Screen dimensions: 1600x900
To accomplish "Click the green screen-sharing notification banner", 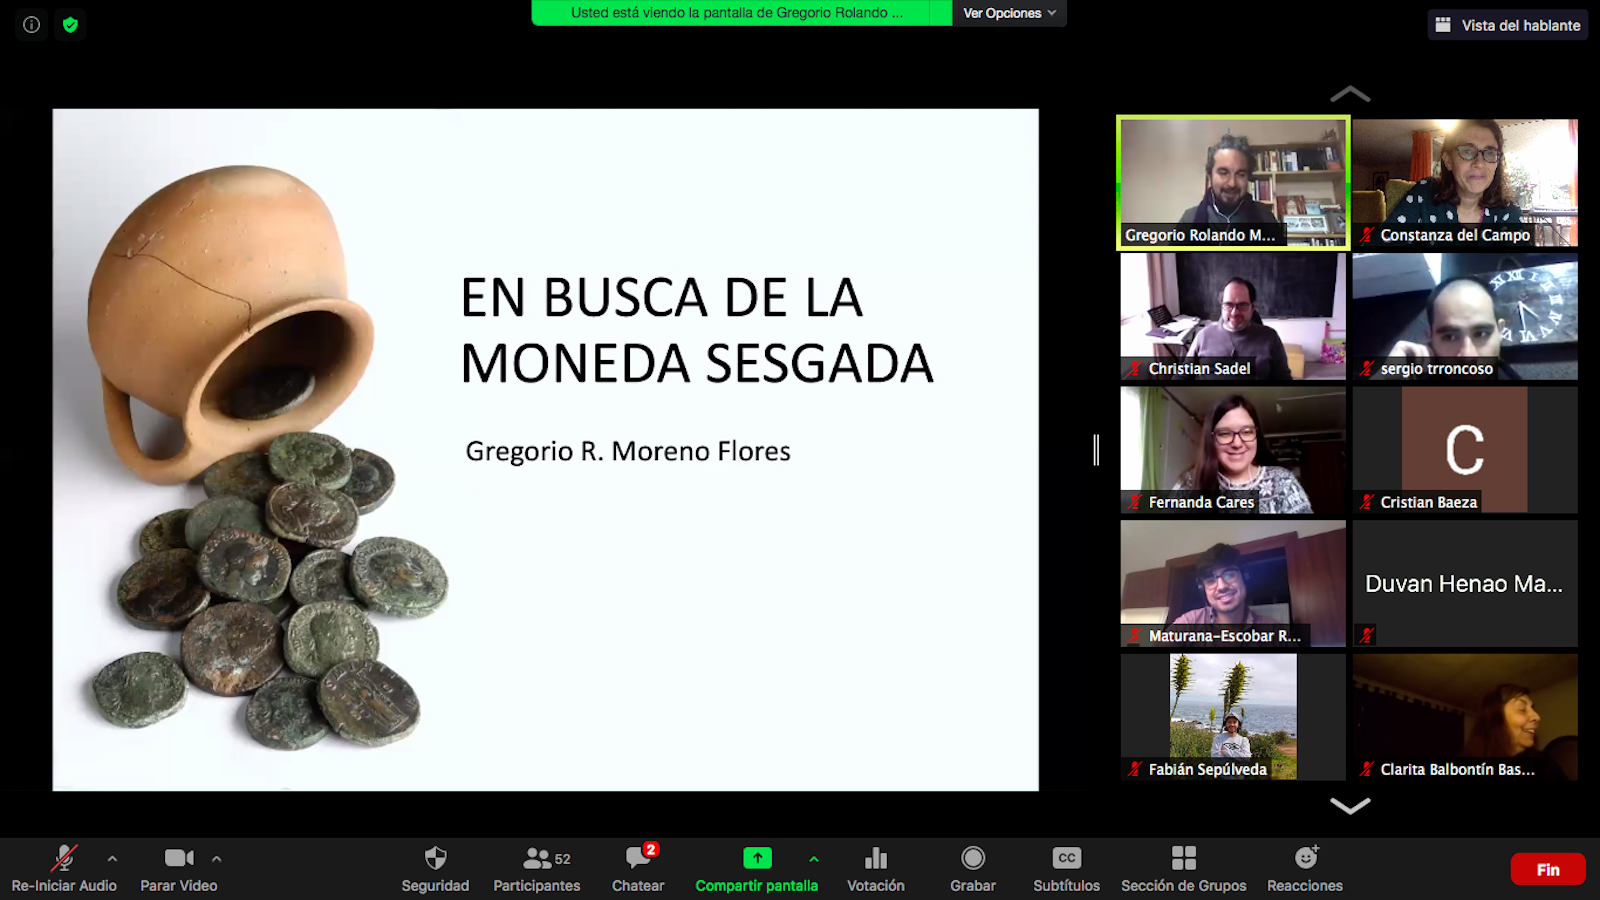I will tap(741, 13).
